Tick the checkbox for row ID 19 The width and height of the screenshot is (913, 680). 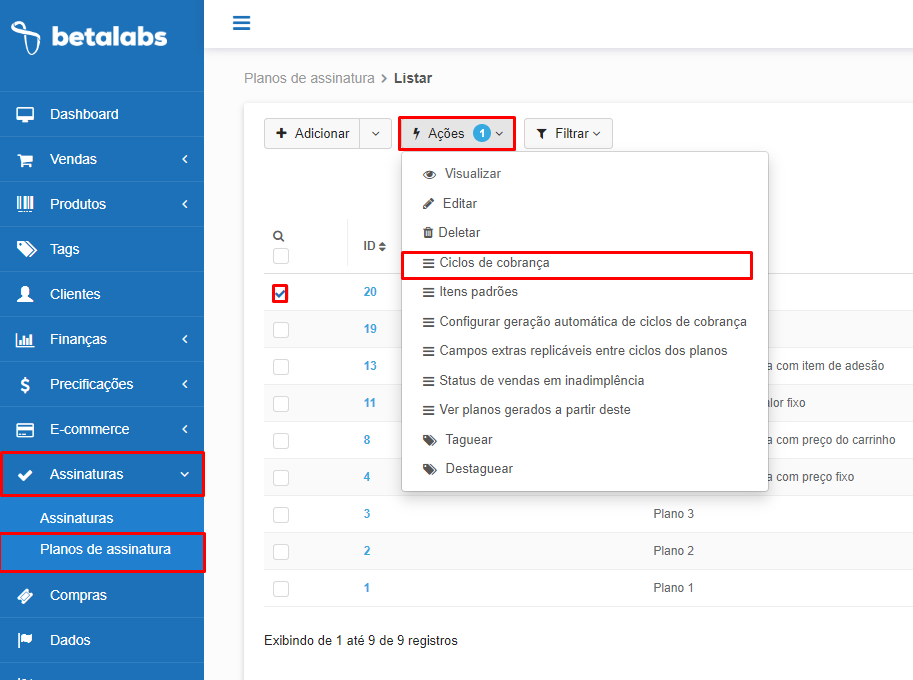click(x=281, y=330)
